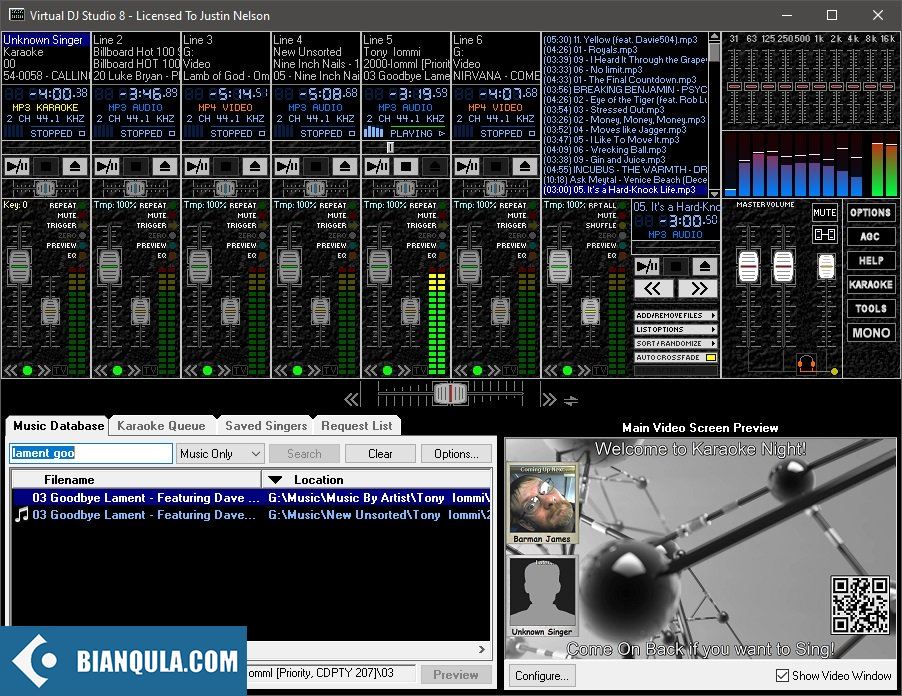Image resolution: width=902 pixels, height=696 pixels.
Task: Open the Music Only dropdown
Action: pyautogui.click(x=220, y=454)
